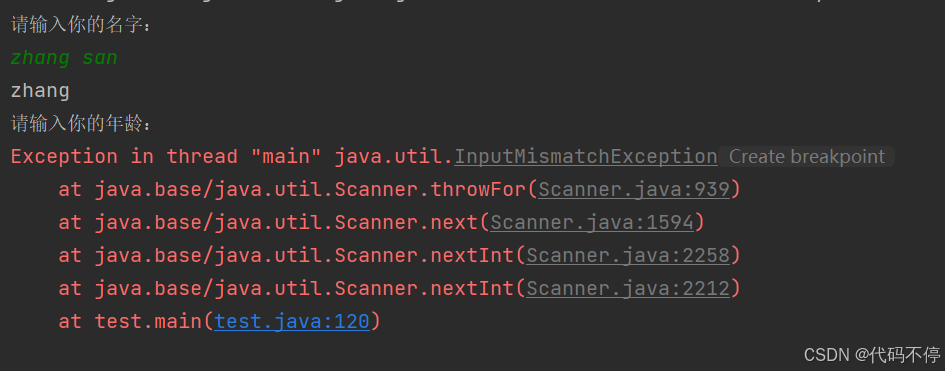Open the InputMismatchException class link
Viewport: 945px width, 371px height.
(x=585, y=157)
